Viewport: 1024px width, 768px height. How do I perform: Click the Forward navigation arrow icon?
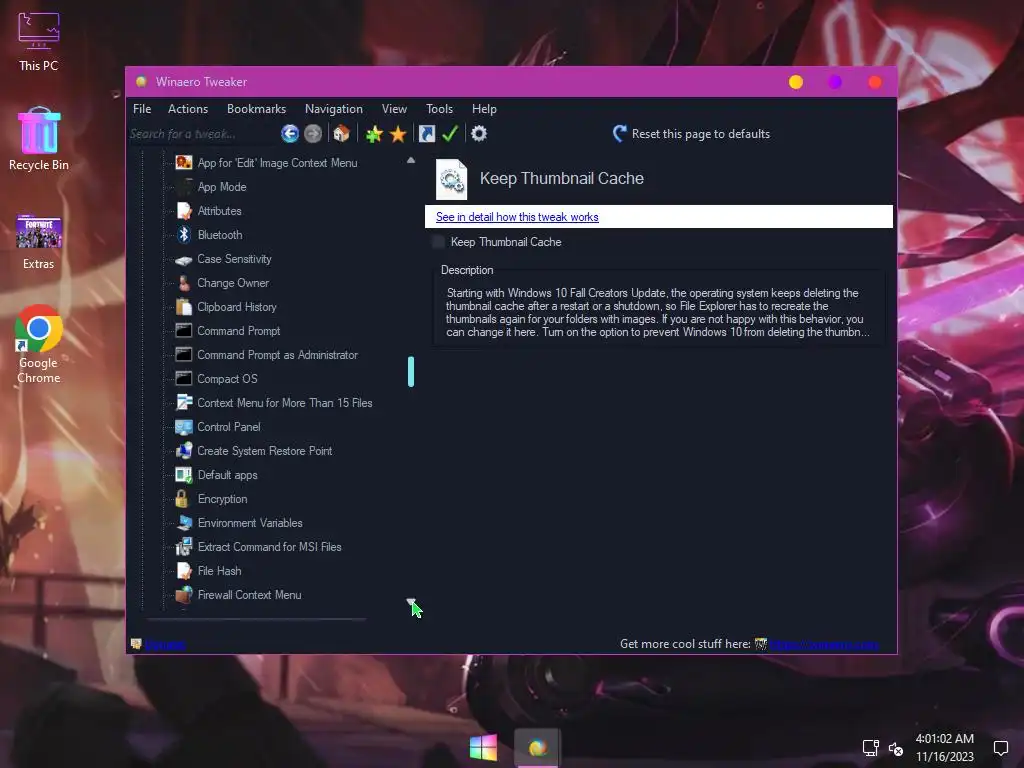click(313, 134)
